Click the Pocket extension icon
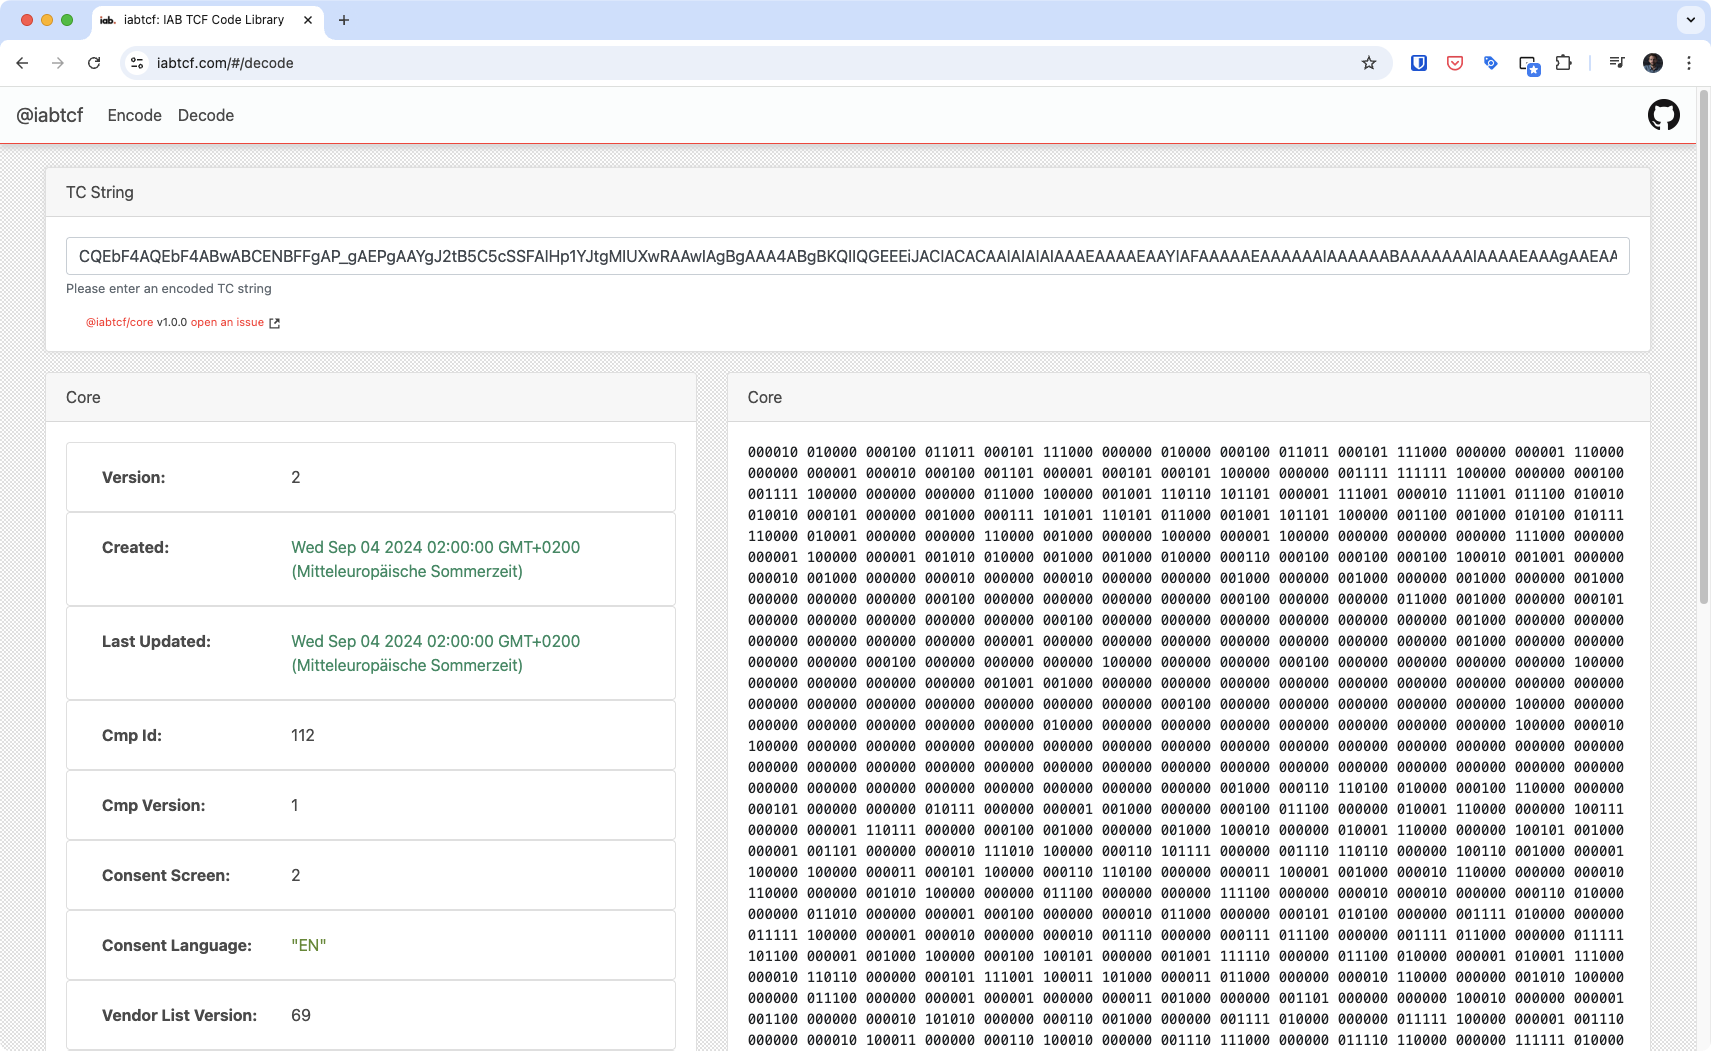The height and width of the screenshot is (1051, 1711). [1454, 63]
